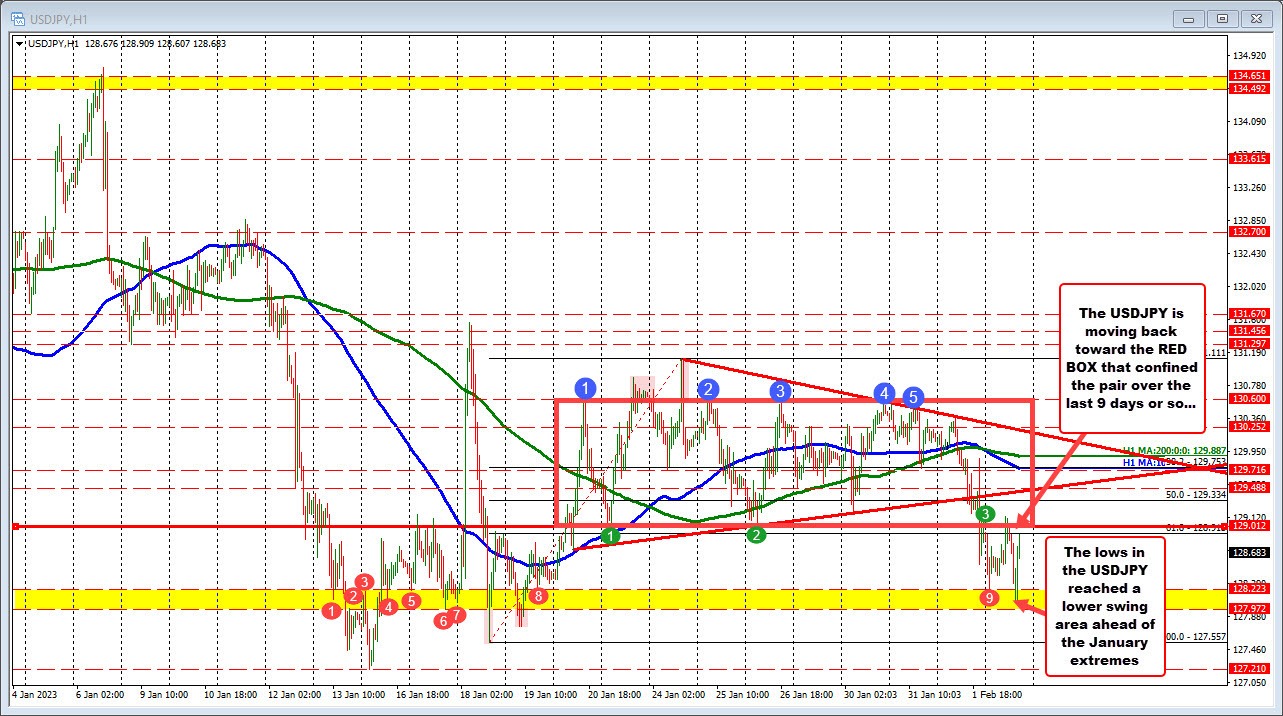1283x716 pixels.
Task: Click red circle marker 9 at the recent swing low
Action: point(989,597)
